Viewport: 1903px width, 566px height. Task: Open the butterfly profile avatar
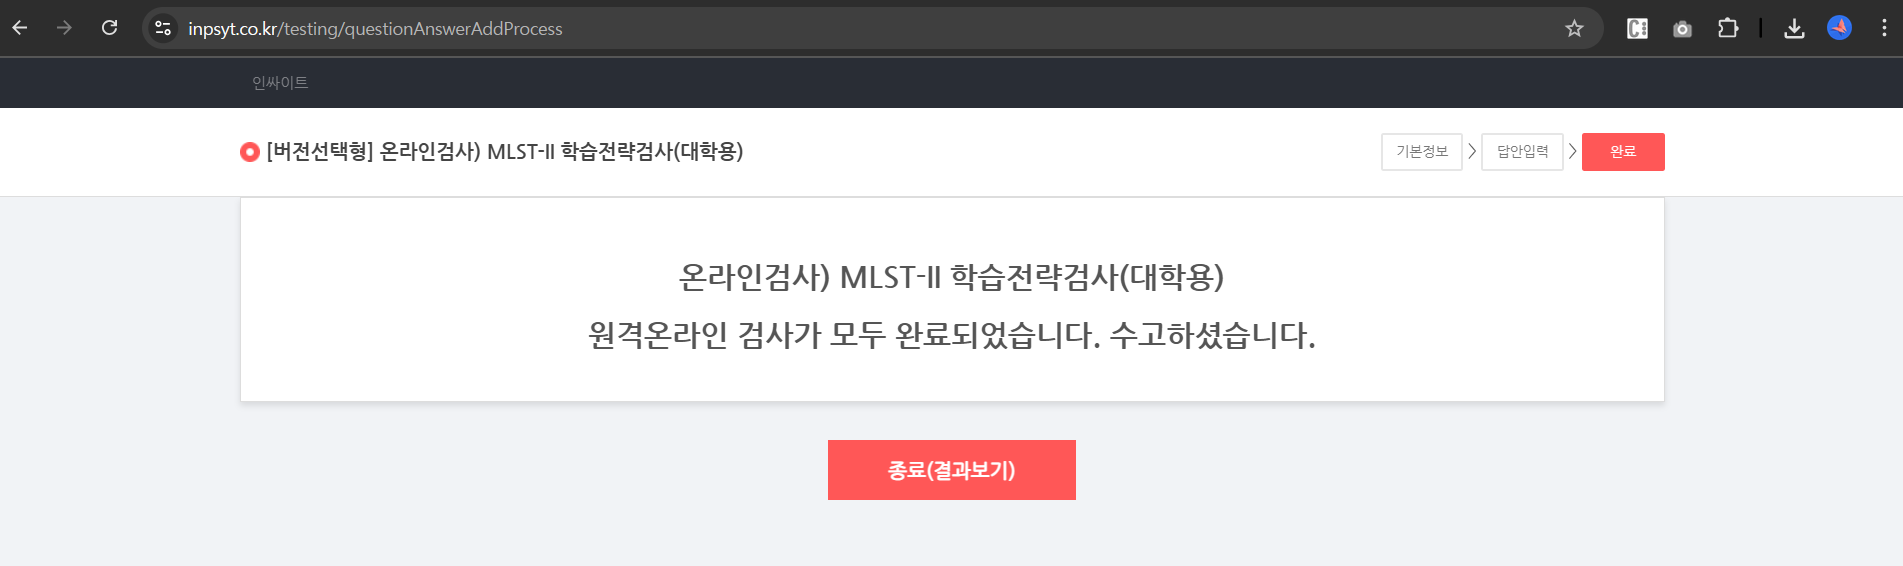(x=1840, y=28)
